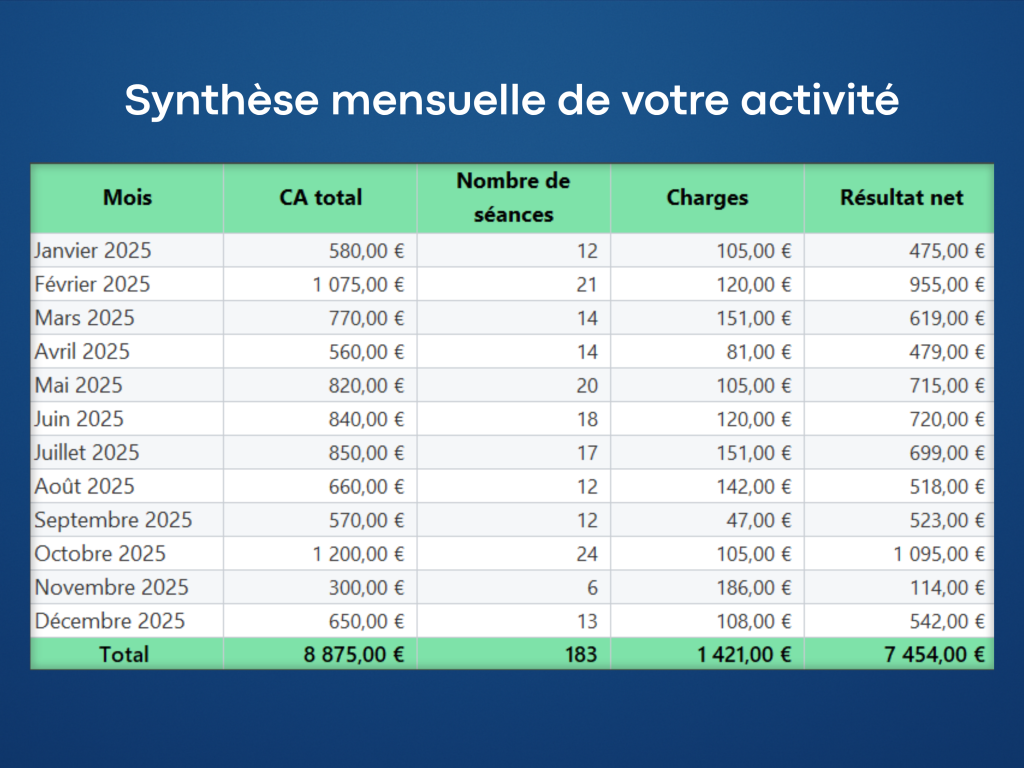Select Novembre's CA value "300,00 €"

pos(366,588)
